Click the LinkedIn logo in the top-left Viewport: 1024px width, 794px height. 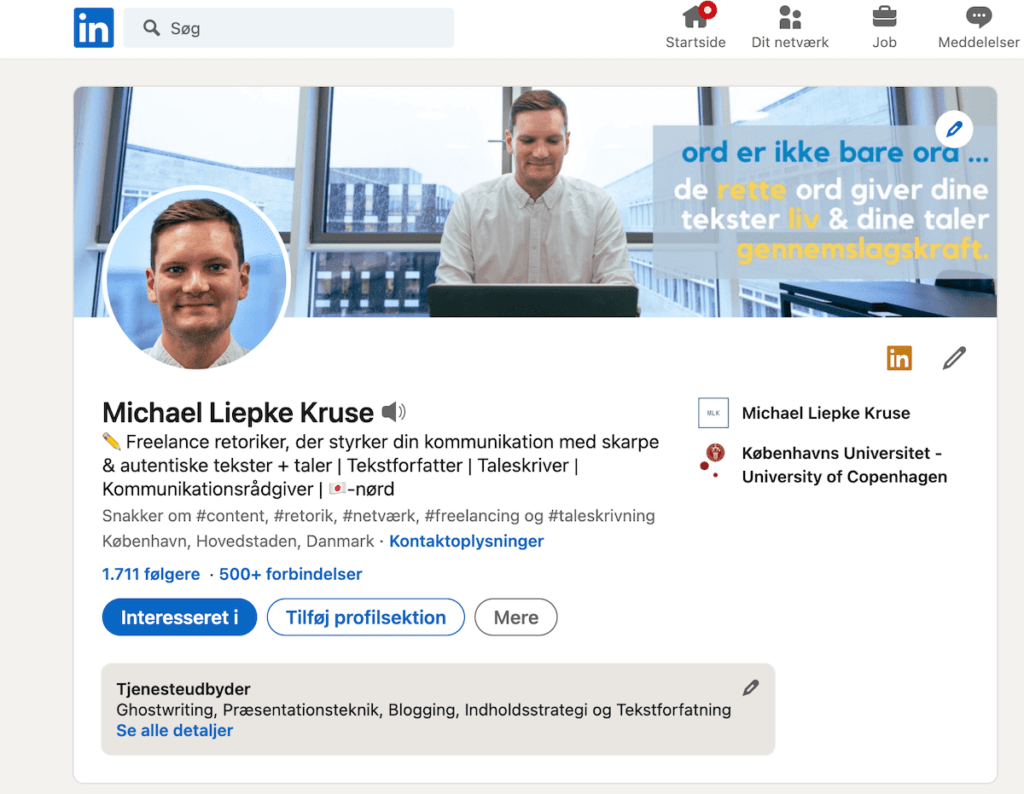(x=93, y=27)
